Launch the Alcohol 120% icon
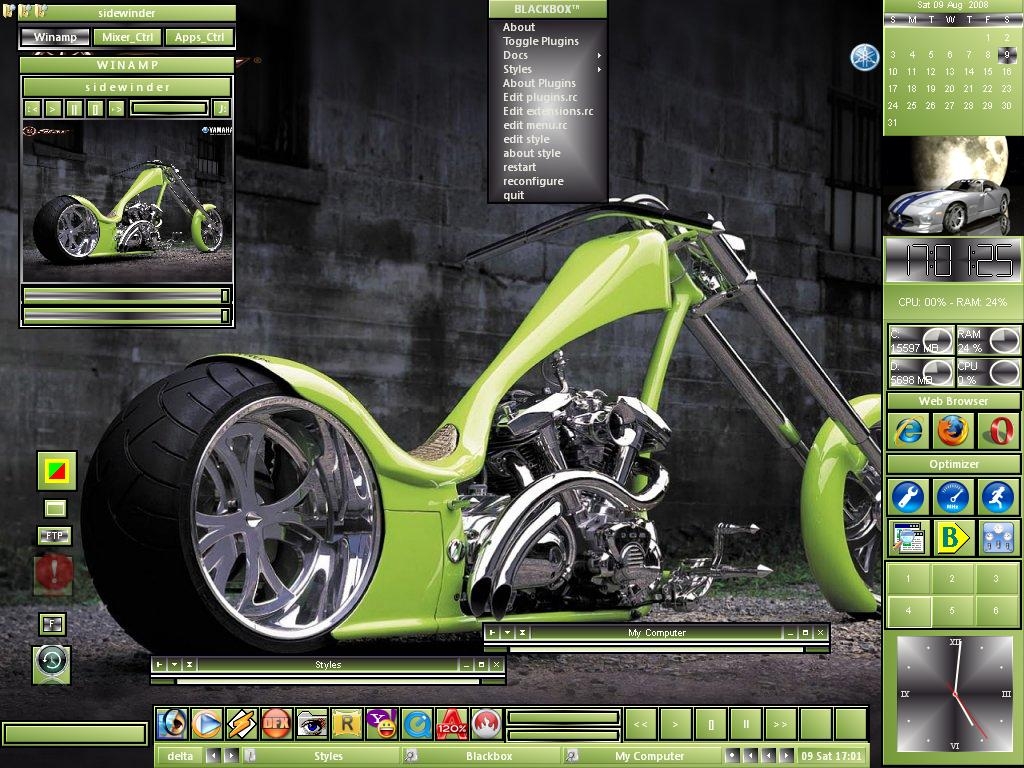The width and height of the screenshot is (1024, 768). click(451, 724)
